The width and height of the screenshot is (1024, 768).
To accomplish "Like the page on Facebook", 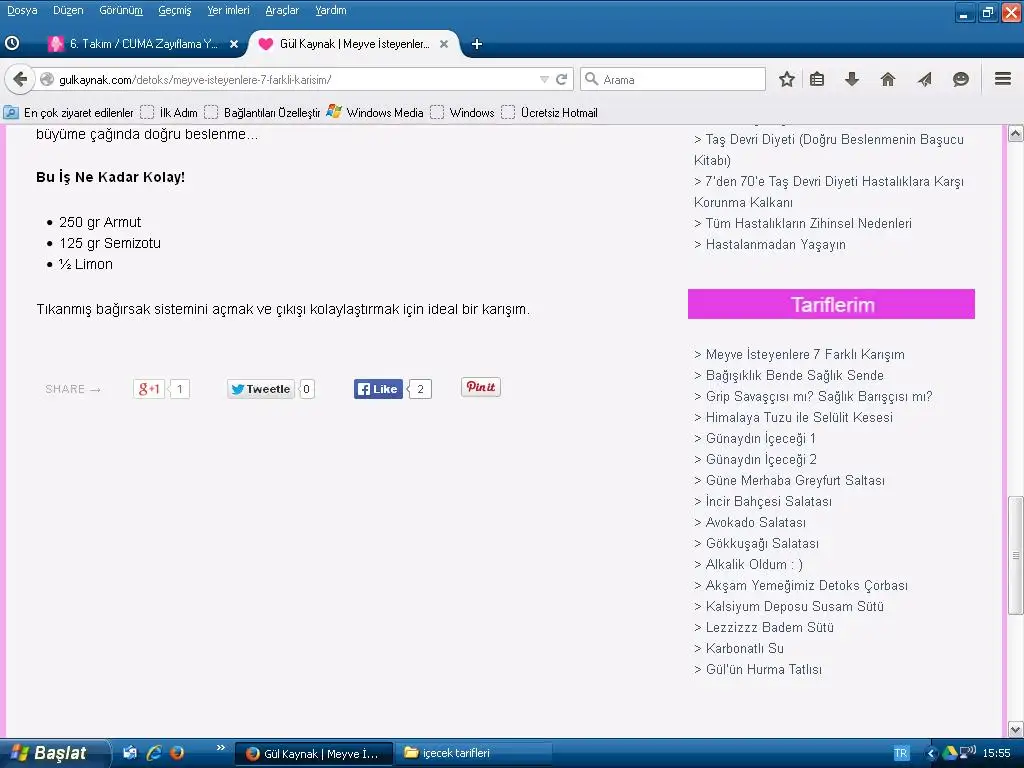I will [378, 389].
